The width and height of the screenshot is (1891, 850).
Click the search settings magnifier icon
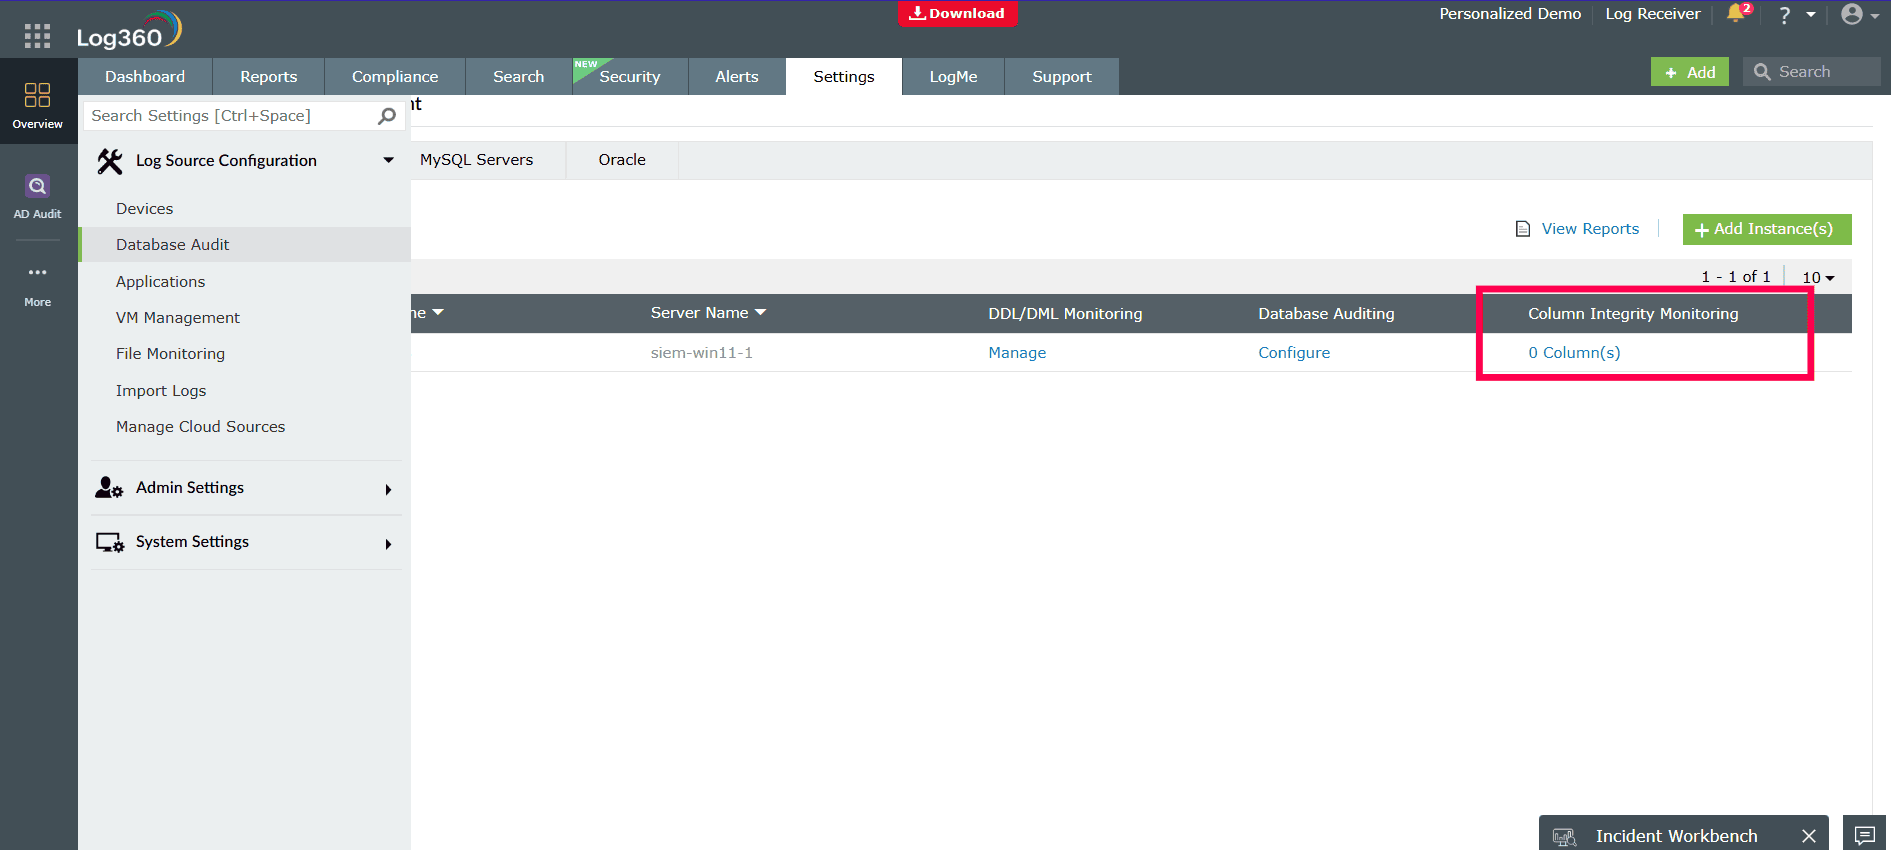387,116
